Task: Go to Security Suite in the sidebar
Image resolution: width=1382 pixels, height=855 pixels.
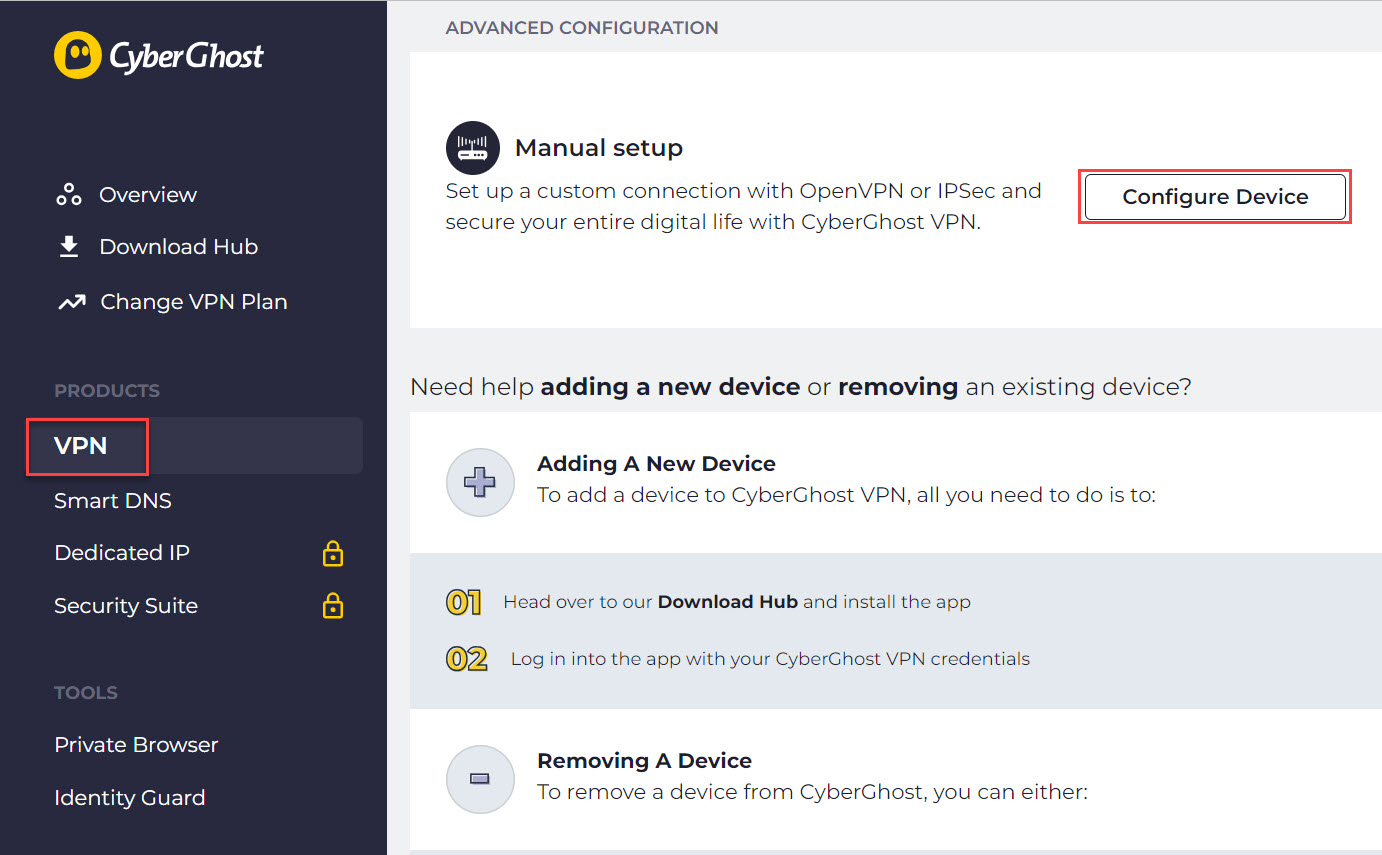Action: [x=126, y=606]
